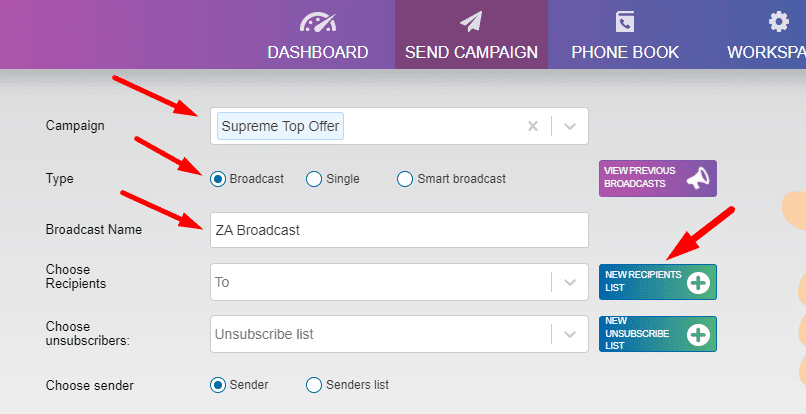Open the DASHBOARD tab

[318, 34]
